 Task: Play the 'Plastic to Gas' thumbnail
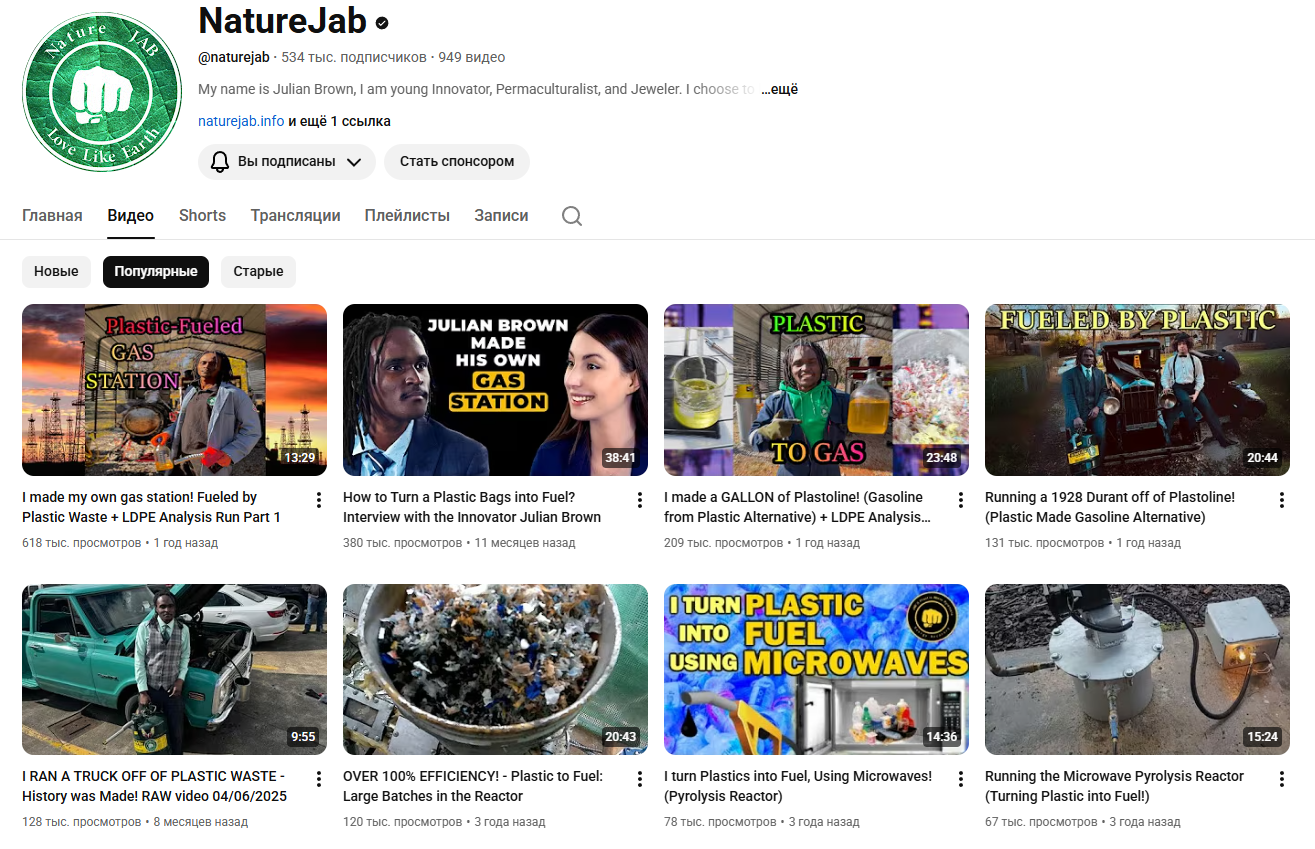pyautogui.click(x=816, y=390)
